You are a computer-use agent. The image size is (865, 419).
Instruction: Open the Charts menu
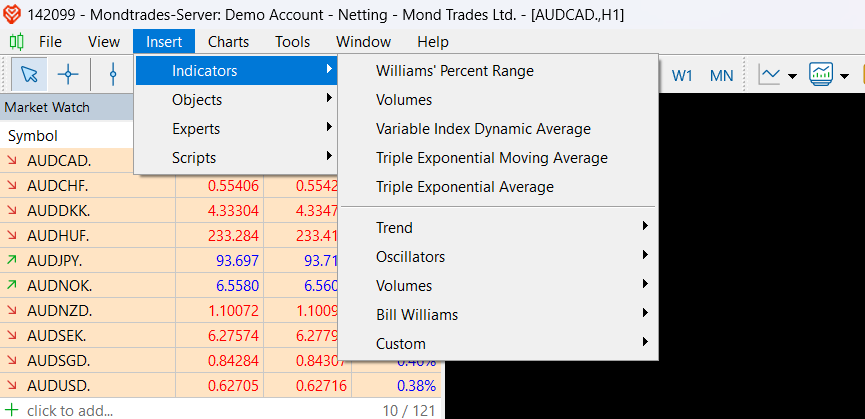click(x=228, y=41)
